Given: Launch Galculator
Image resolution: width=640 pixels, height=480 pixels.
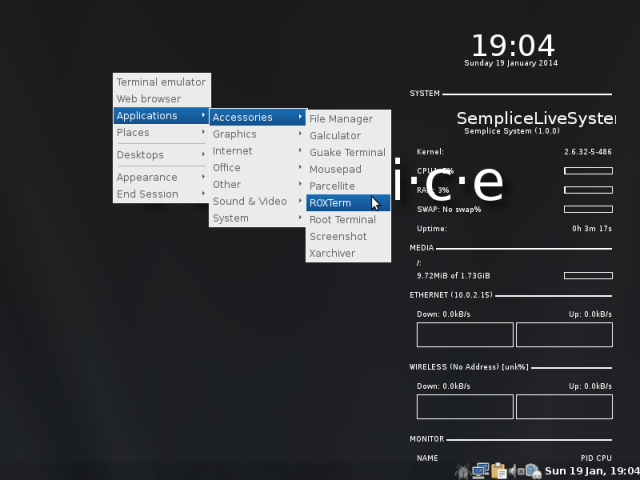Looking at the screenshot, I should (348, 136).
